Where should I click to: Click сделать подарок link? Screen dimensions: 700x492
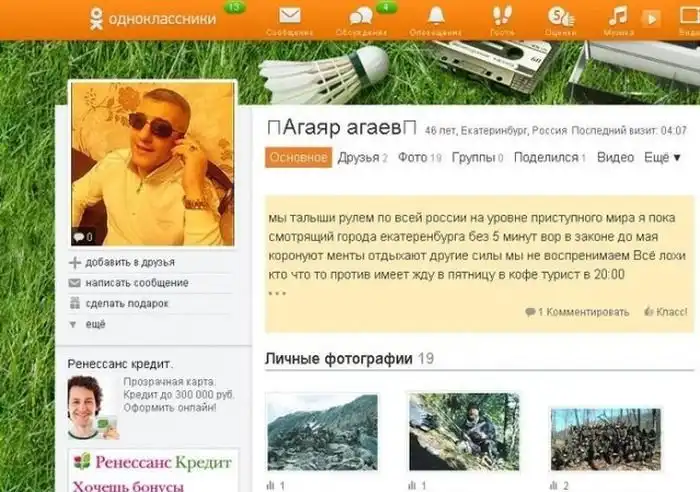pyautogui.click(x=126, y=303)
